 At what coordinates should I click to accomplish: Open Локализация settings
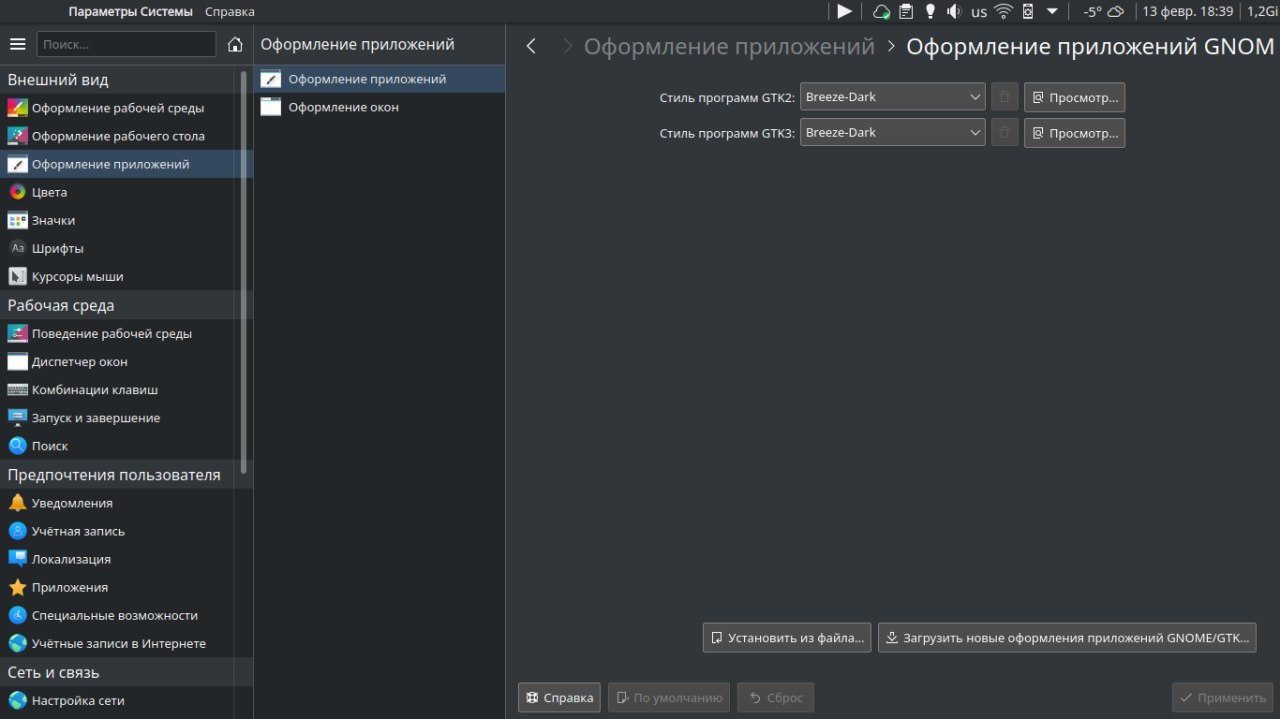click(126, 559)
